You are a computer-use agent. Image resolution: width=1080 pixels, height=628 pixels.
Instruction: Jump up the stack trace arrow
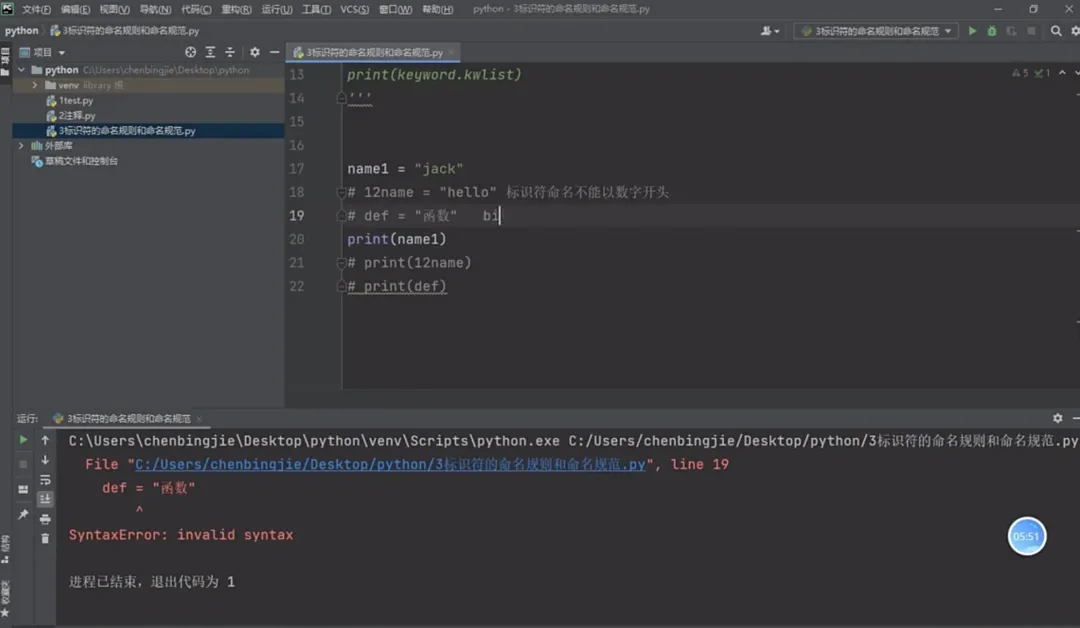pos(45,439)
